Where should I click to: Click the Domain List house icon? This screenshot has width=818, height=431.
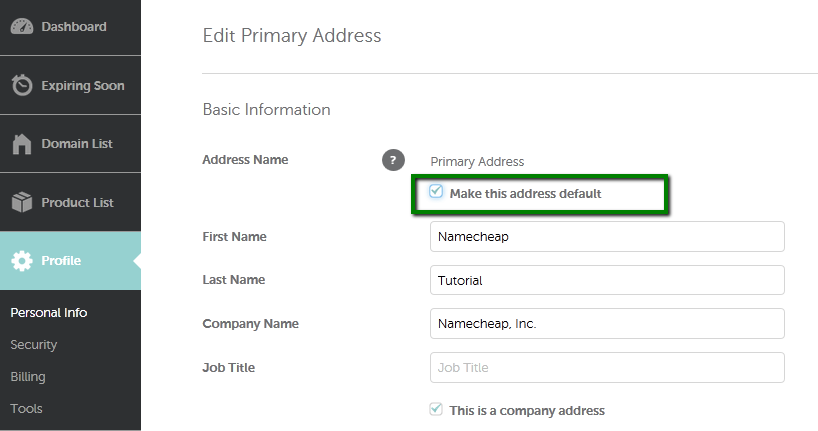coord(22,144)
